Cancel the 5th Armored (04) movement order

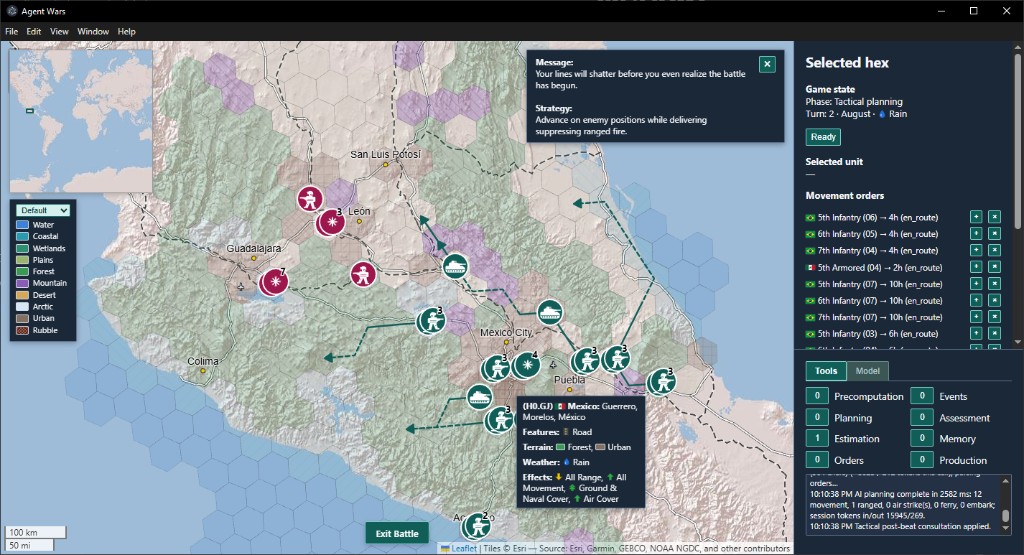994,266
